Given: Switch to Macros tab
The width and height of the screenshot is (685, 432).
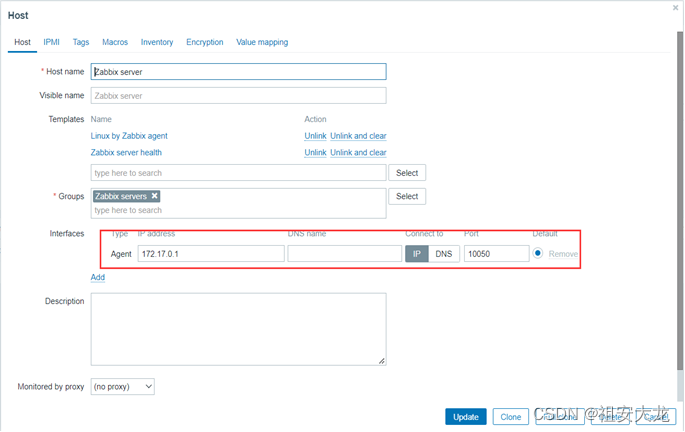Looking at the screenshot, I should 115,42.
